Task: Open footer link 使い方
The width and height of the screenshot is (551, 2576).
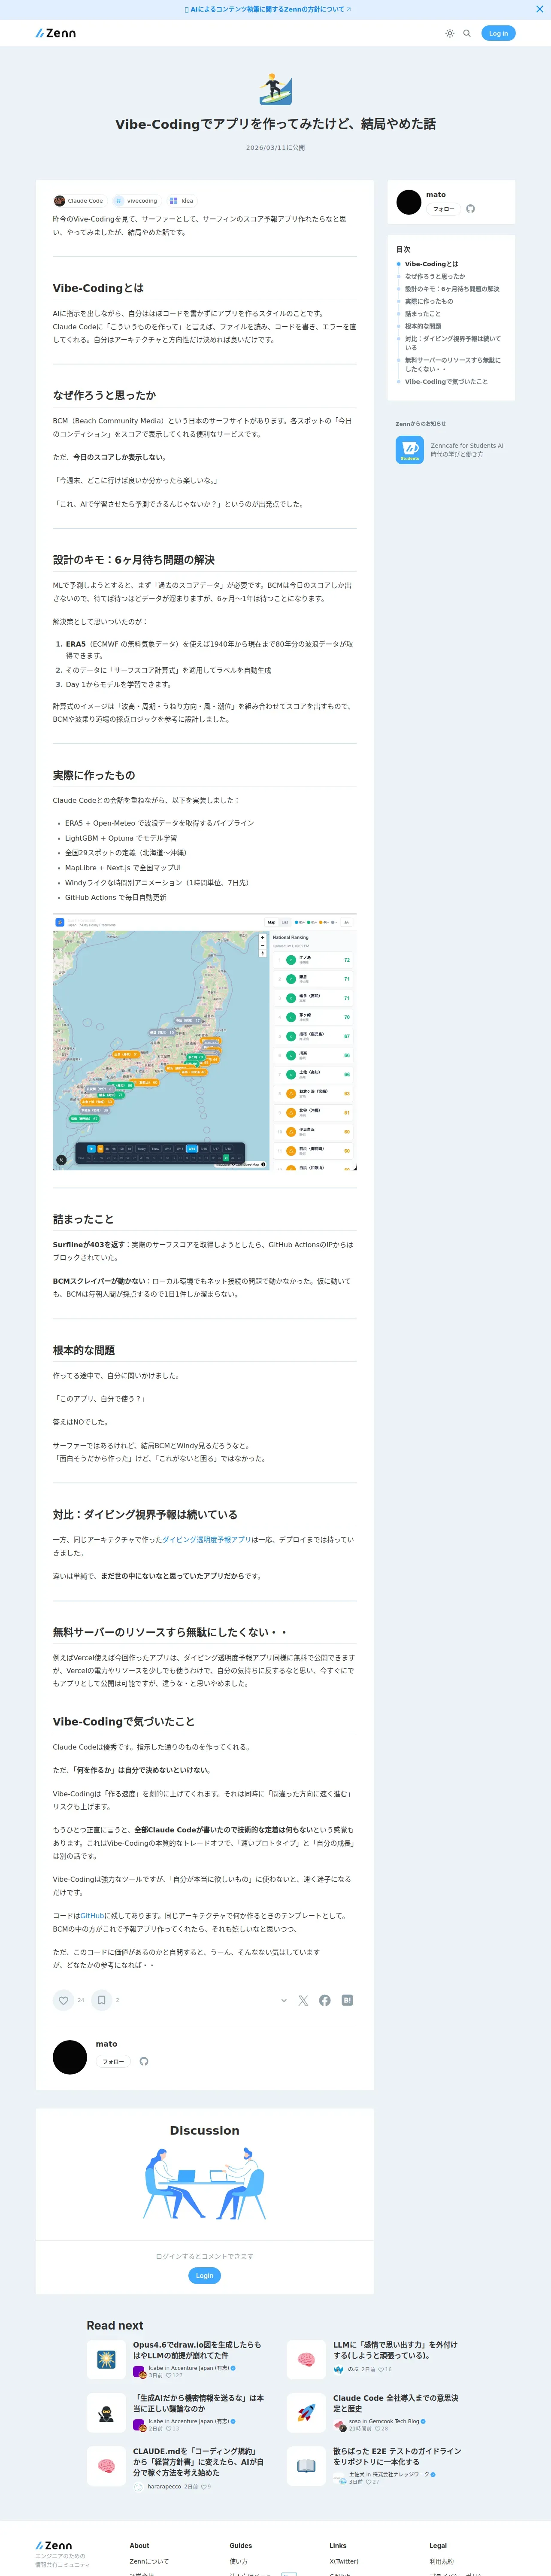Action: click(239, 2562)
